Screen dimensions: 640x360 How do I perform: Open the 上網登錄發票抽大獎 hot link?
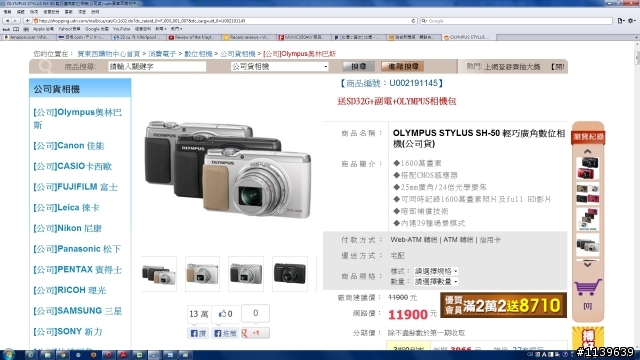click(512, 67)
